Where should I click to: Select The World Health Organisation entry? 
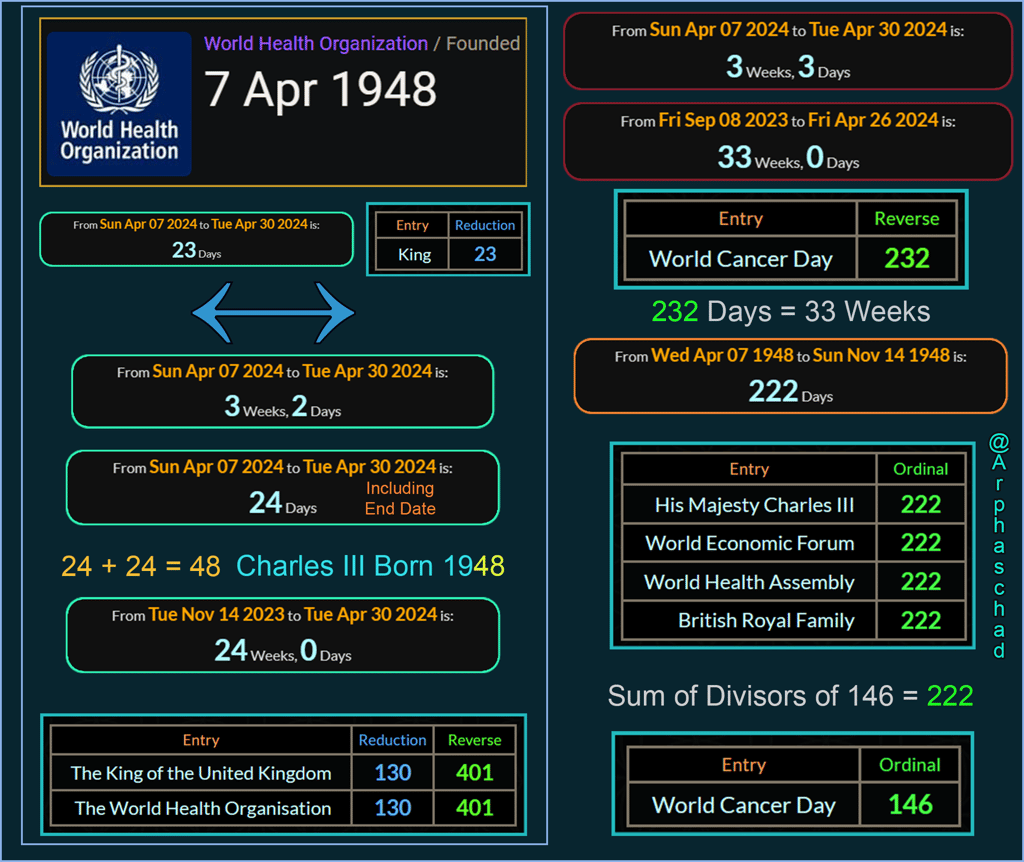(201, 808)
